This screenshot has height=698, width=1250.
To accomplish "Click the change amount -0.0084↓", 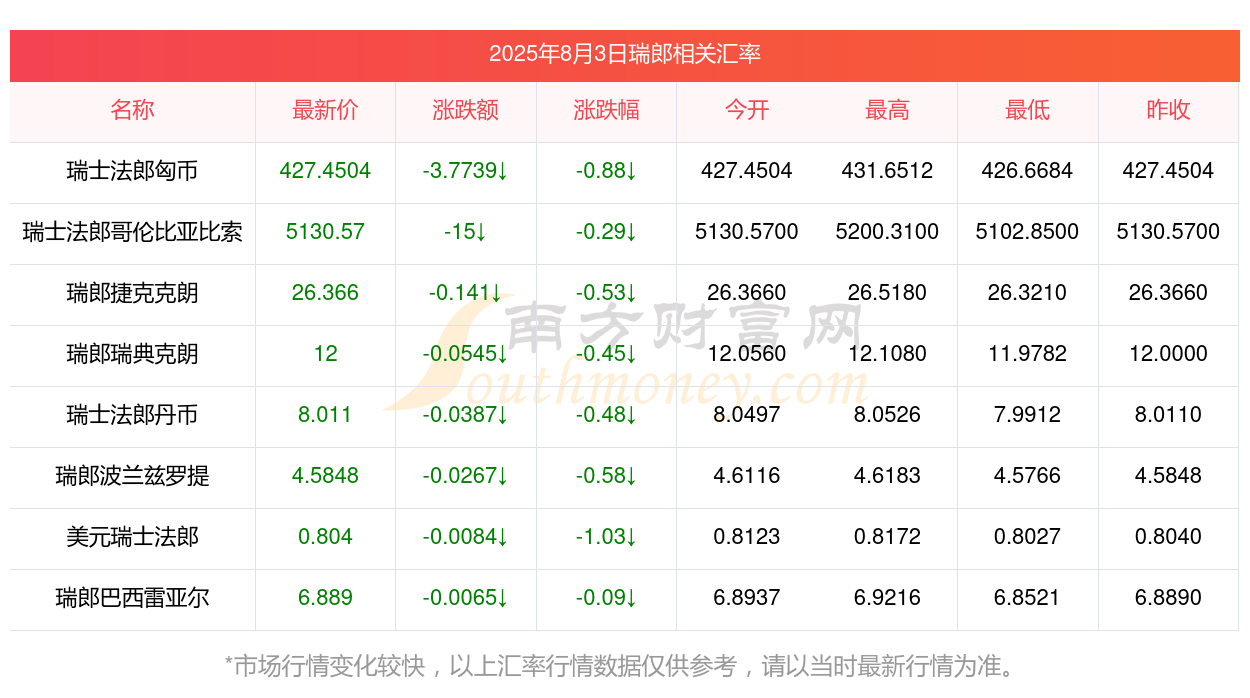I will pyautogui.click(x=466, y=537).
